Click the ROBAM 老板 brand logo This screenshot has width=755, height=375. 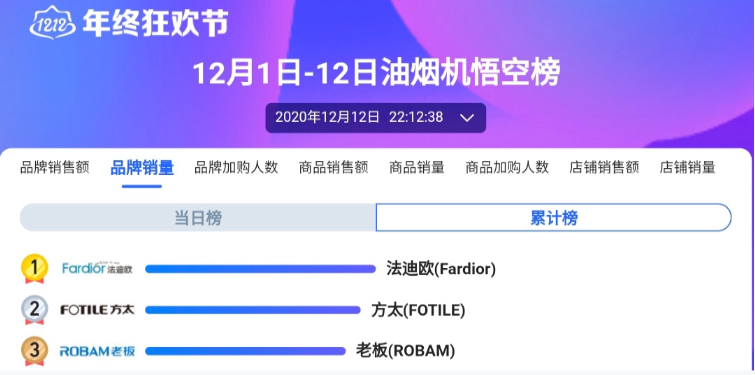[97, 351]
